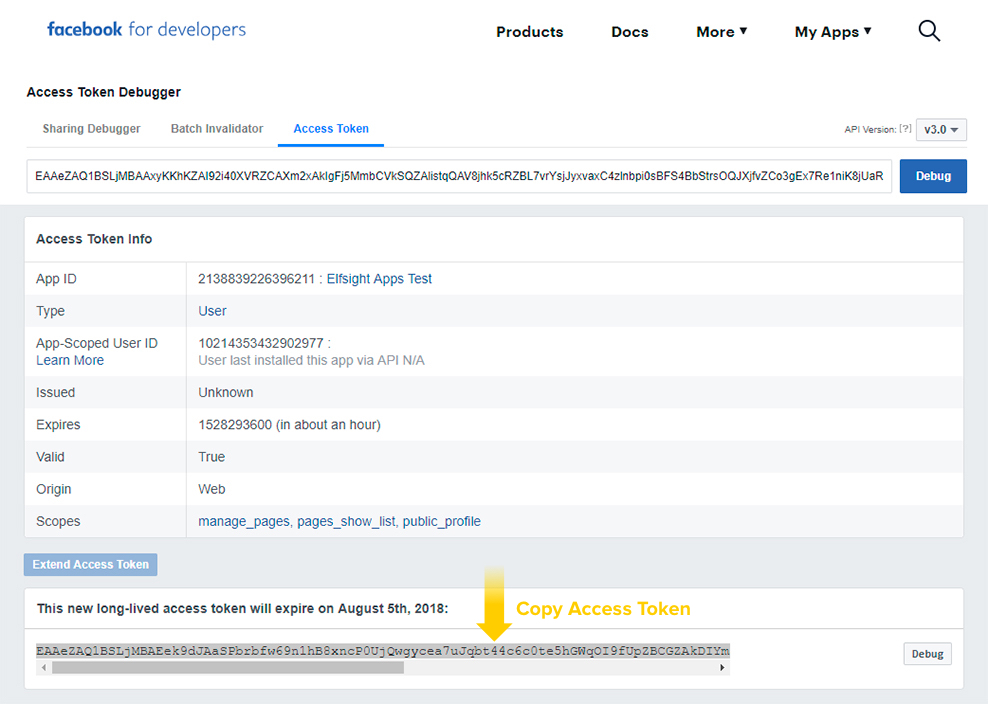Select the access token input field
The width and height of the screenshot is (988, 704).
[459, 175]
